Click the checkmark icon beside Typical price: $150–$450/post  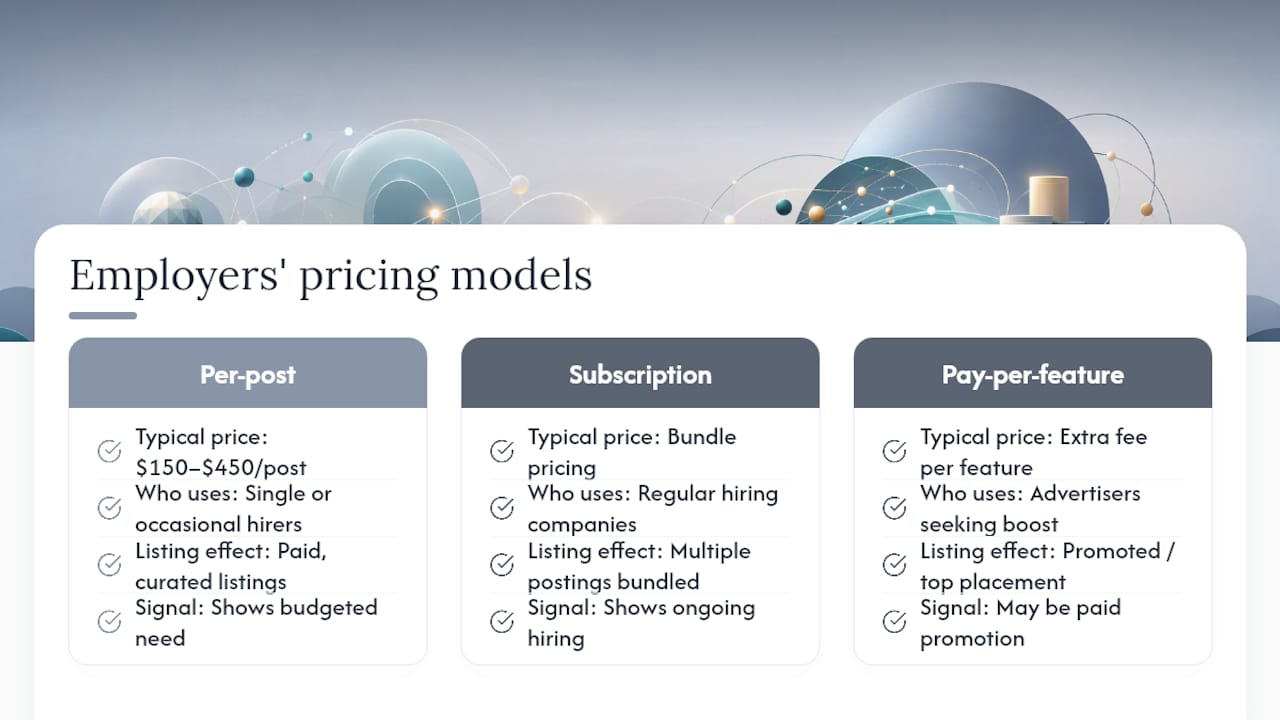(x=110, y=452)
